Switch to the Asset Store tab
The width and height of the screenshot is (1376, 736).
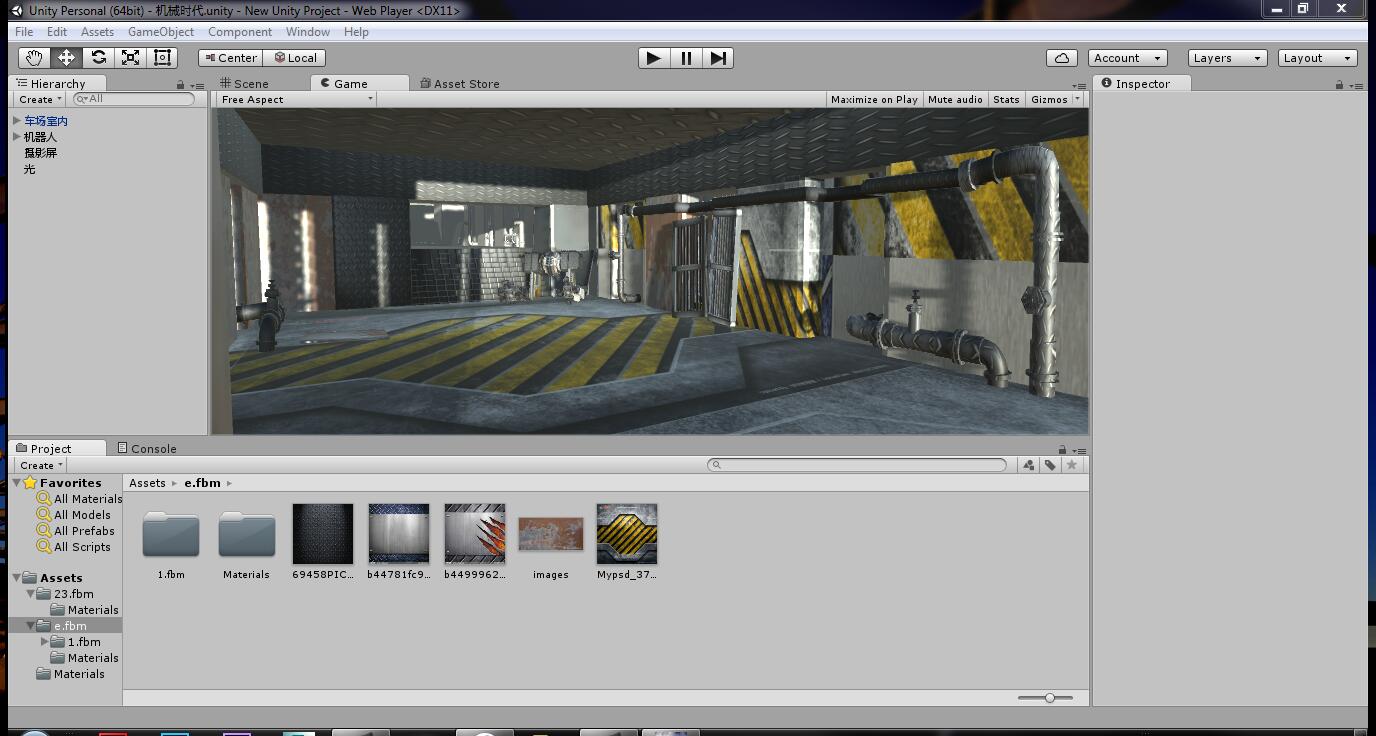460,84
